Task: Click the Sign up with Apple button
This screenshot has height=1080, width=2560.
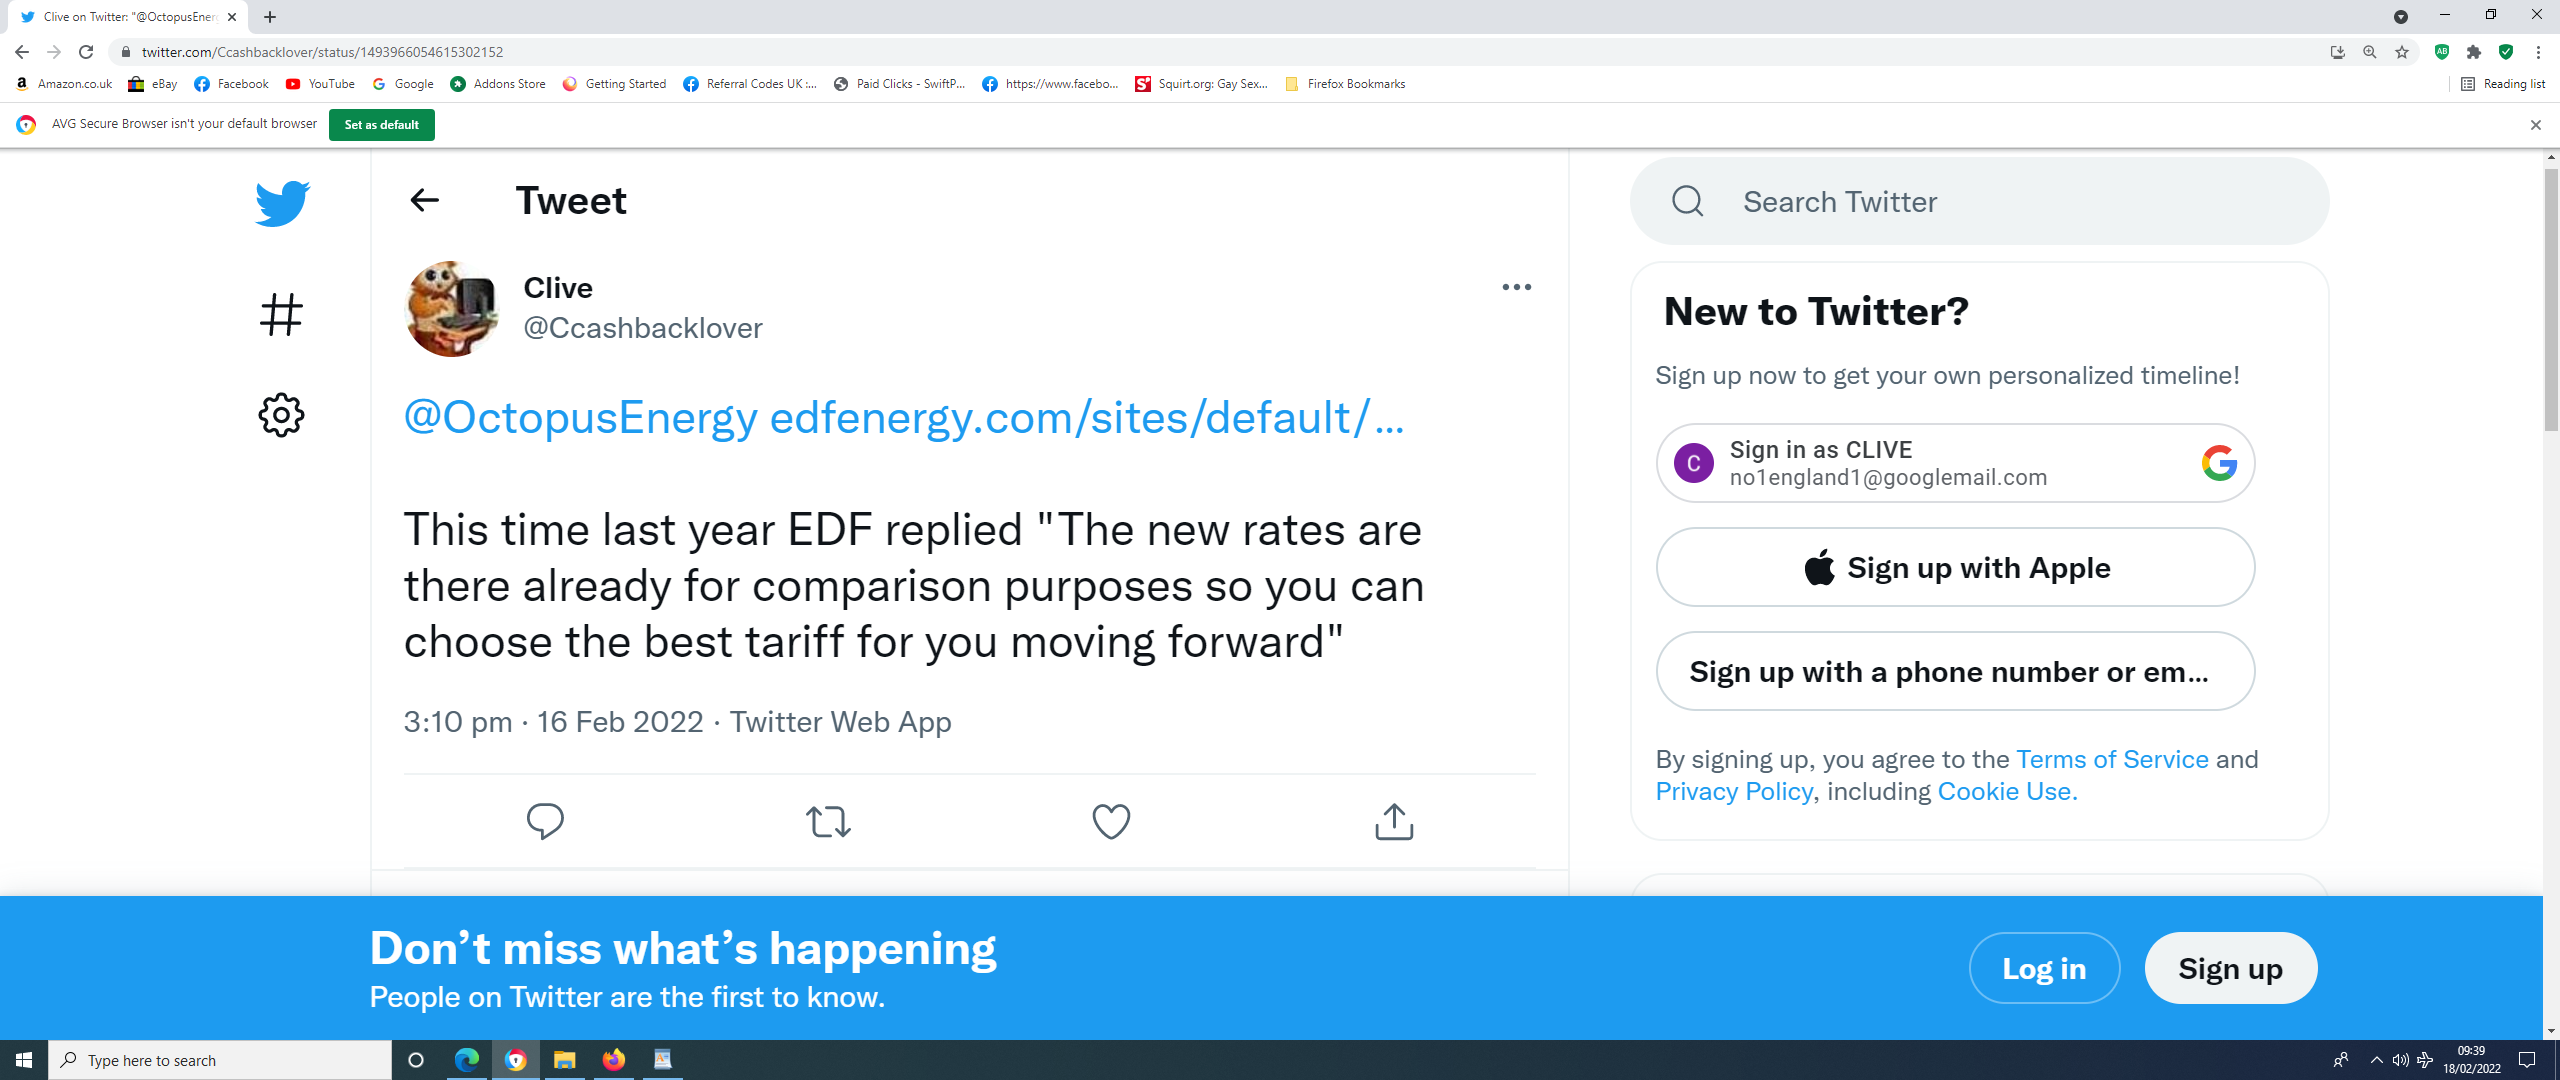Action: (1955, 567)
